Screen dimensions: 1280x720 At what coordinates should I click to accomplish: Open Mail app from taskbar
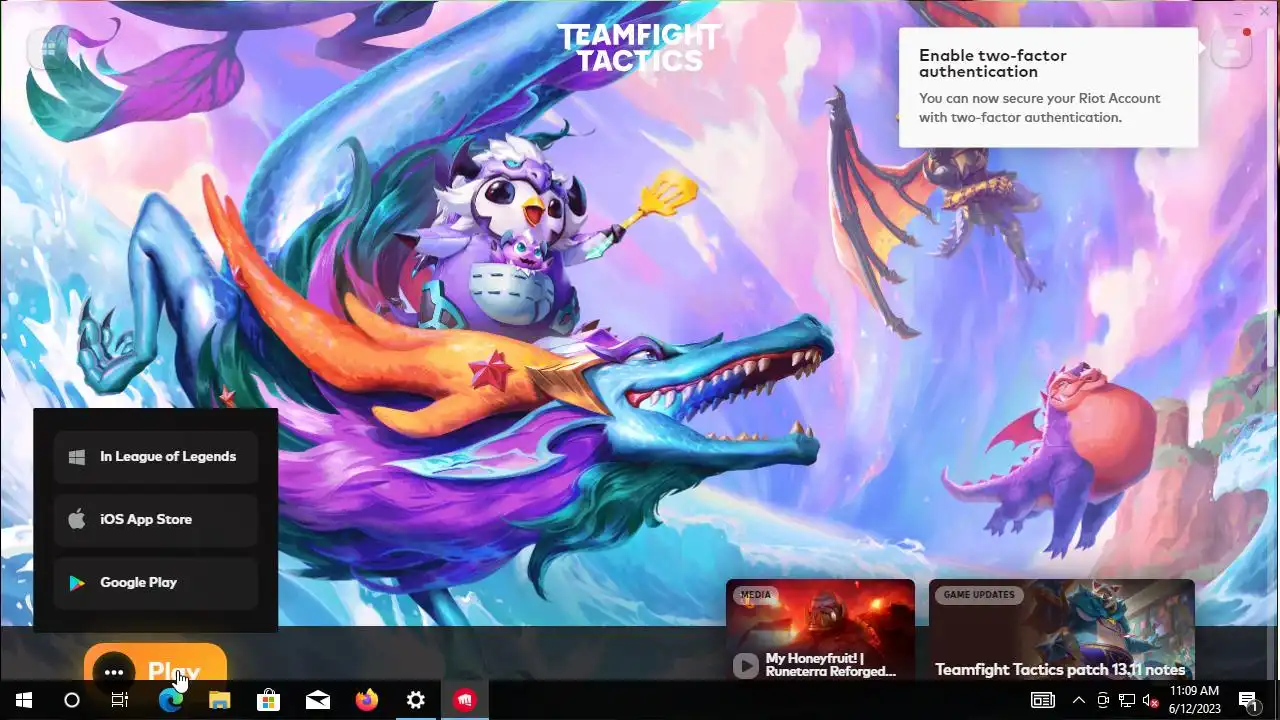pos(318,700)
